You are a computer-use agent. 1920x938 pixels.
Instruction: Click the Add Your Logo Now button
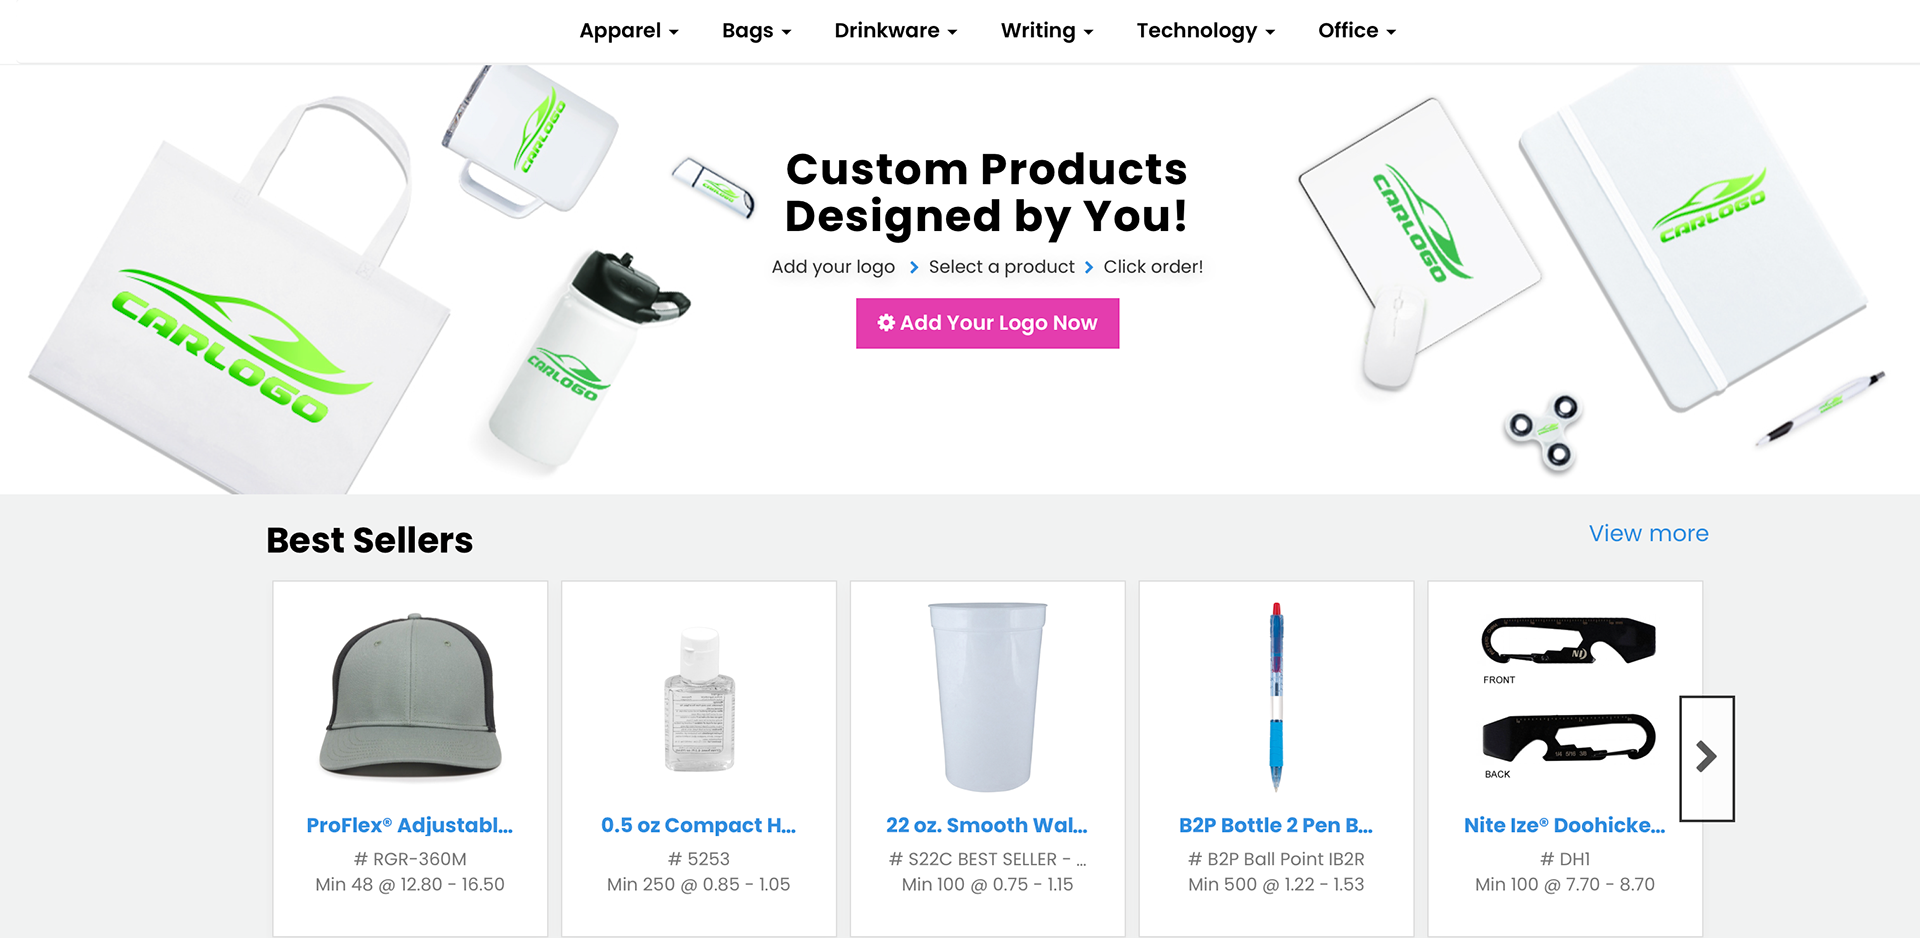pyautogui.click(x=987, y=323)
